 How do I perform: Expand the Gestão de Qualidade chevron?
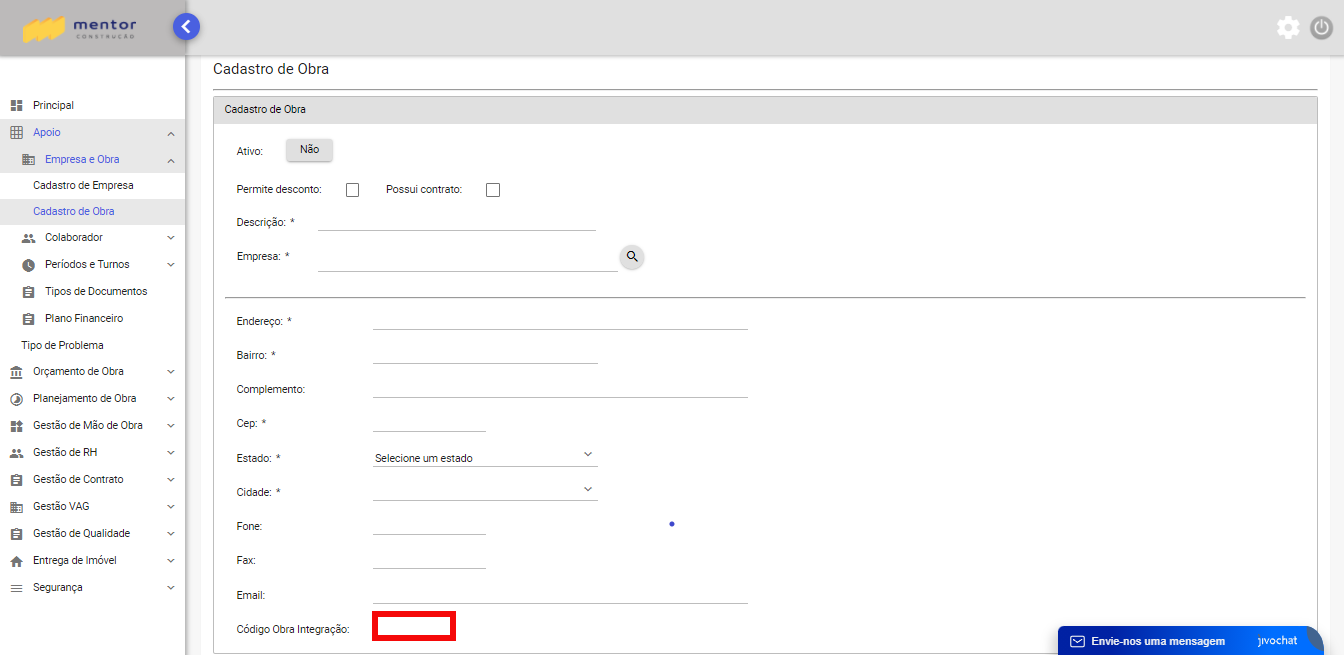coord(171,534)
